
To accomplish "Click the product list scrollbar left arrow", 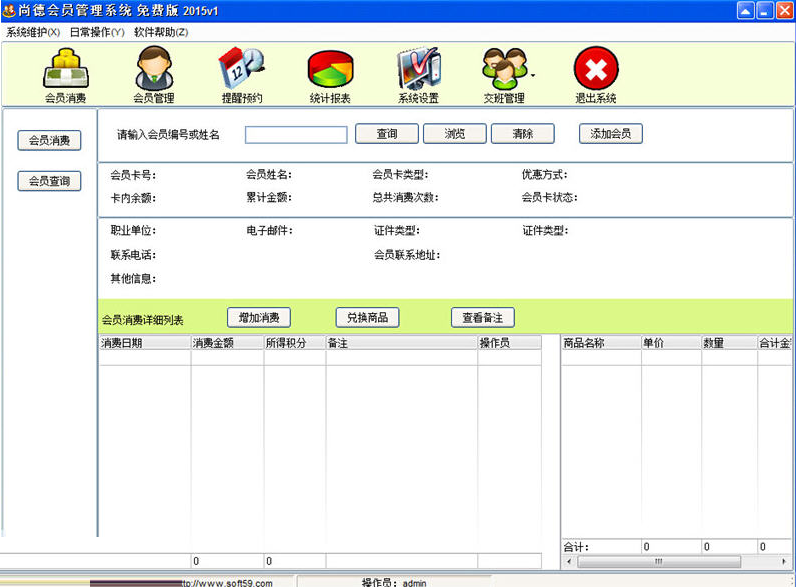I will click(569, 561).
